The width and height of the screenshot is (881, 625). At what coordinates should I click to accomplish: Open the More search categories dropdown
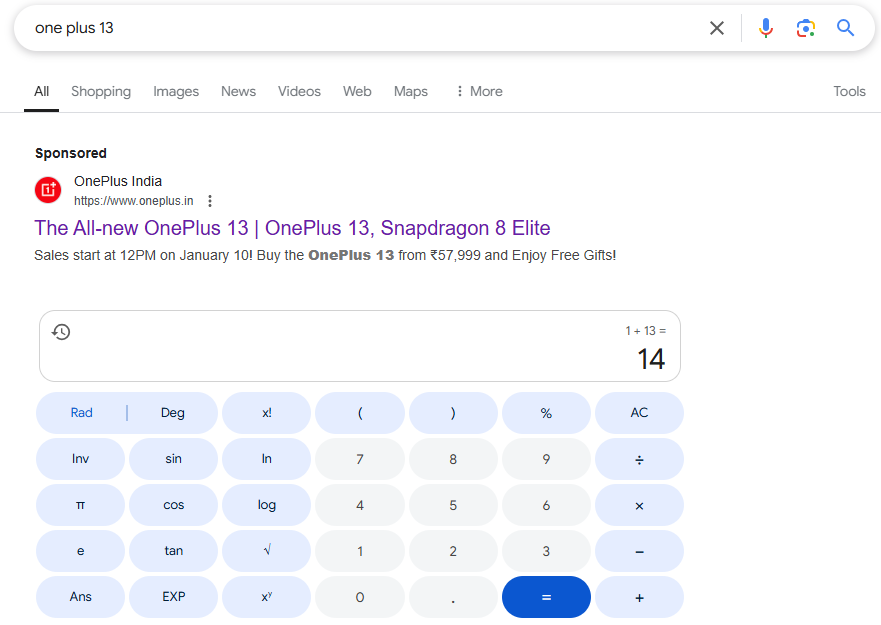(478, 91)
